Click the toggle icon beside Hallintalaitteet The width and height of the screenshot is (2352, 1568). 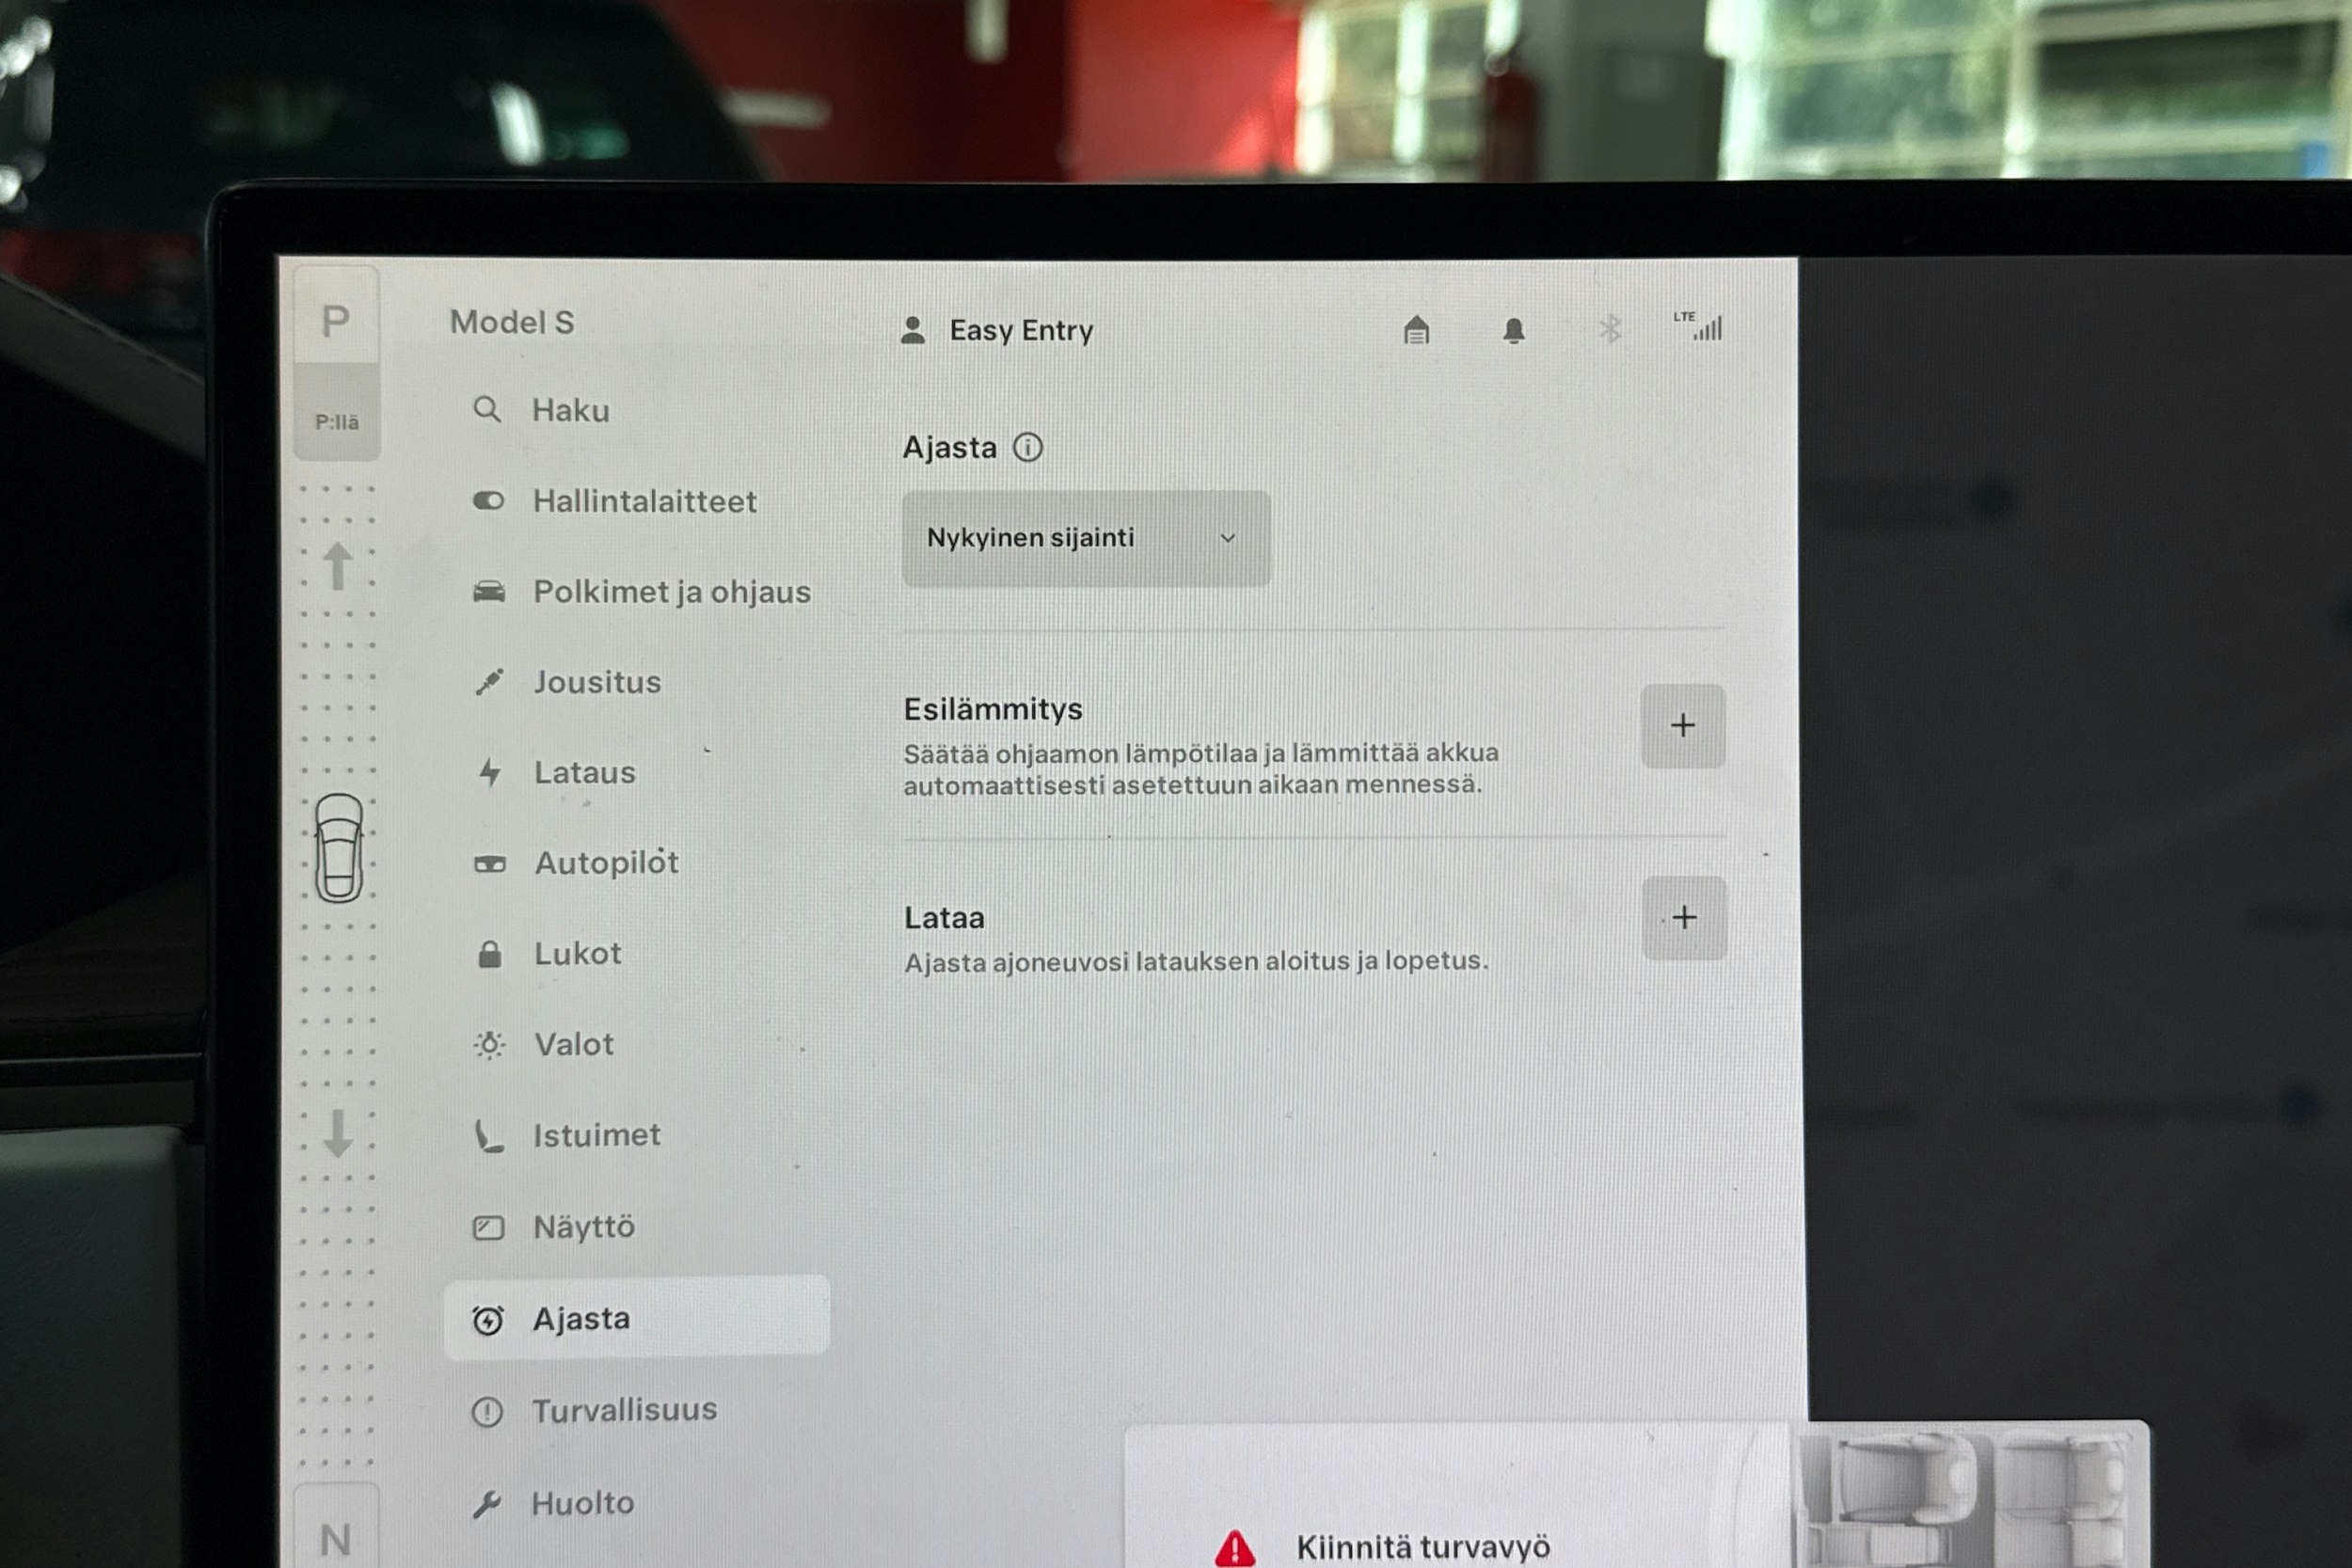coord(489,501)
